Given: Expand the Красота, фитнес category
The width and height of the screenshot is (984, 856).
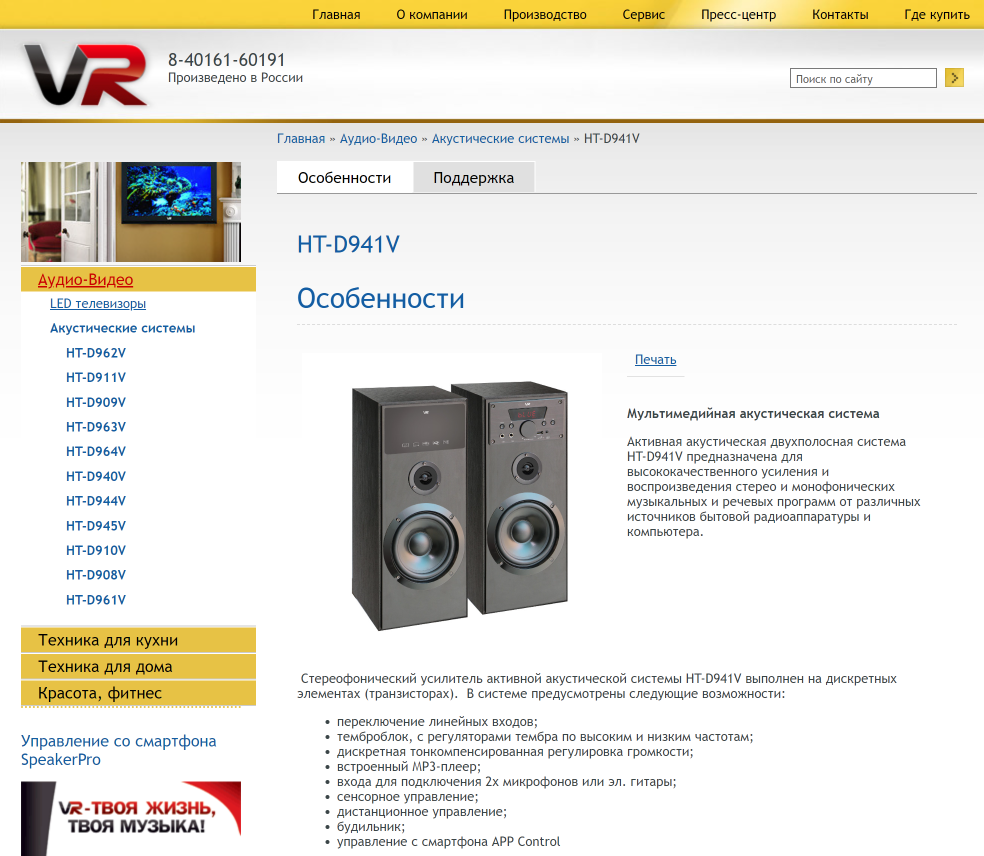Looking at the screenshot, I should (x=138, y=693).
